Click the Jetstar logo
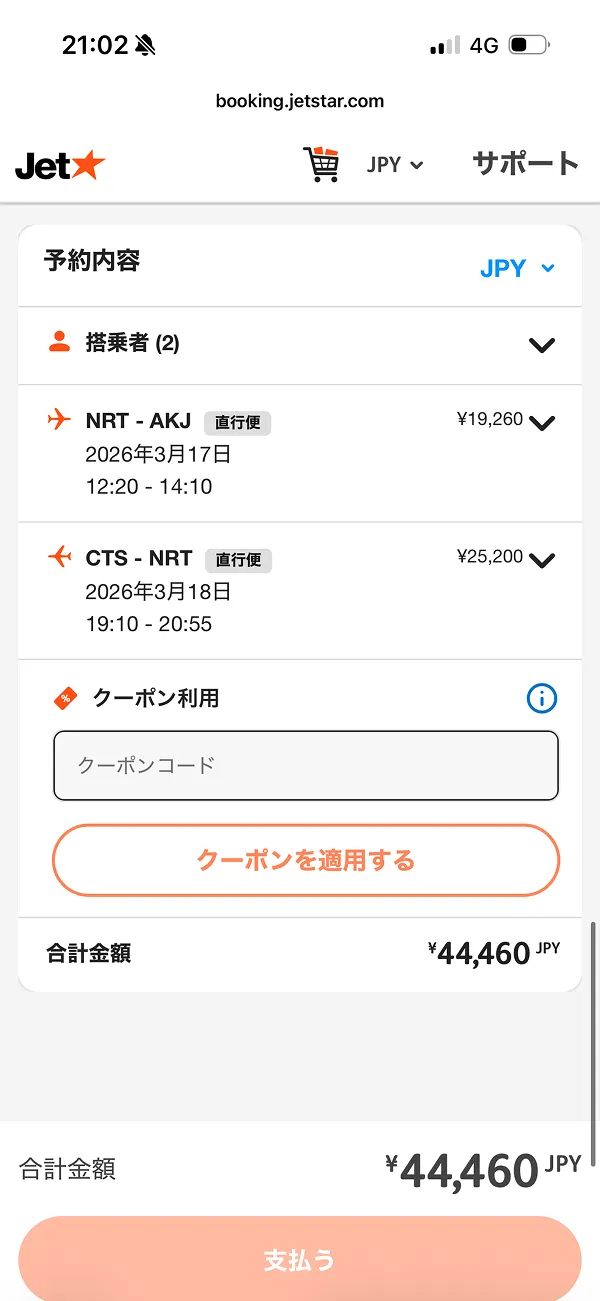 60,165
